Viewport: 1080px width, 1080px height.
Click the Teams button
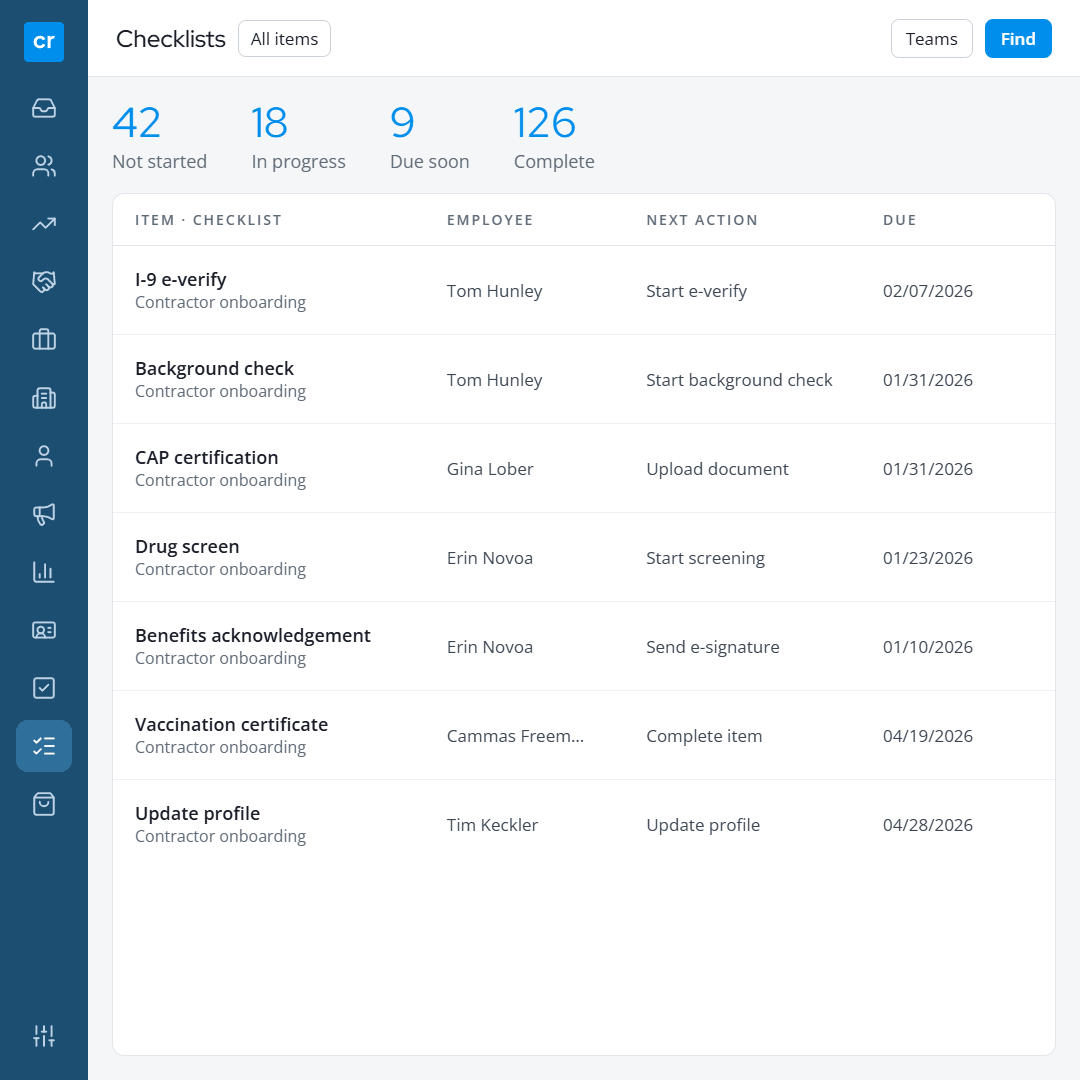931,39
